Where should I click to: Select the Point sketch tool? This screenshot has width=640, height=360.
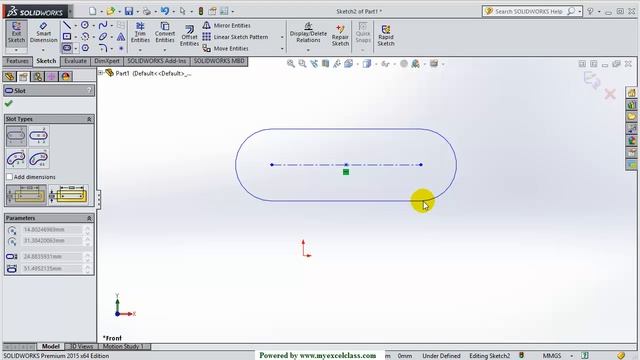pos(121,48)
